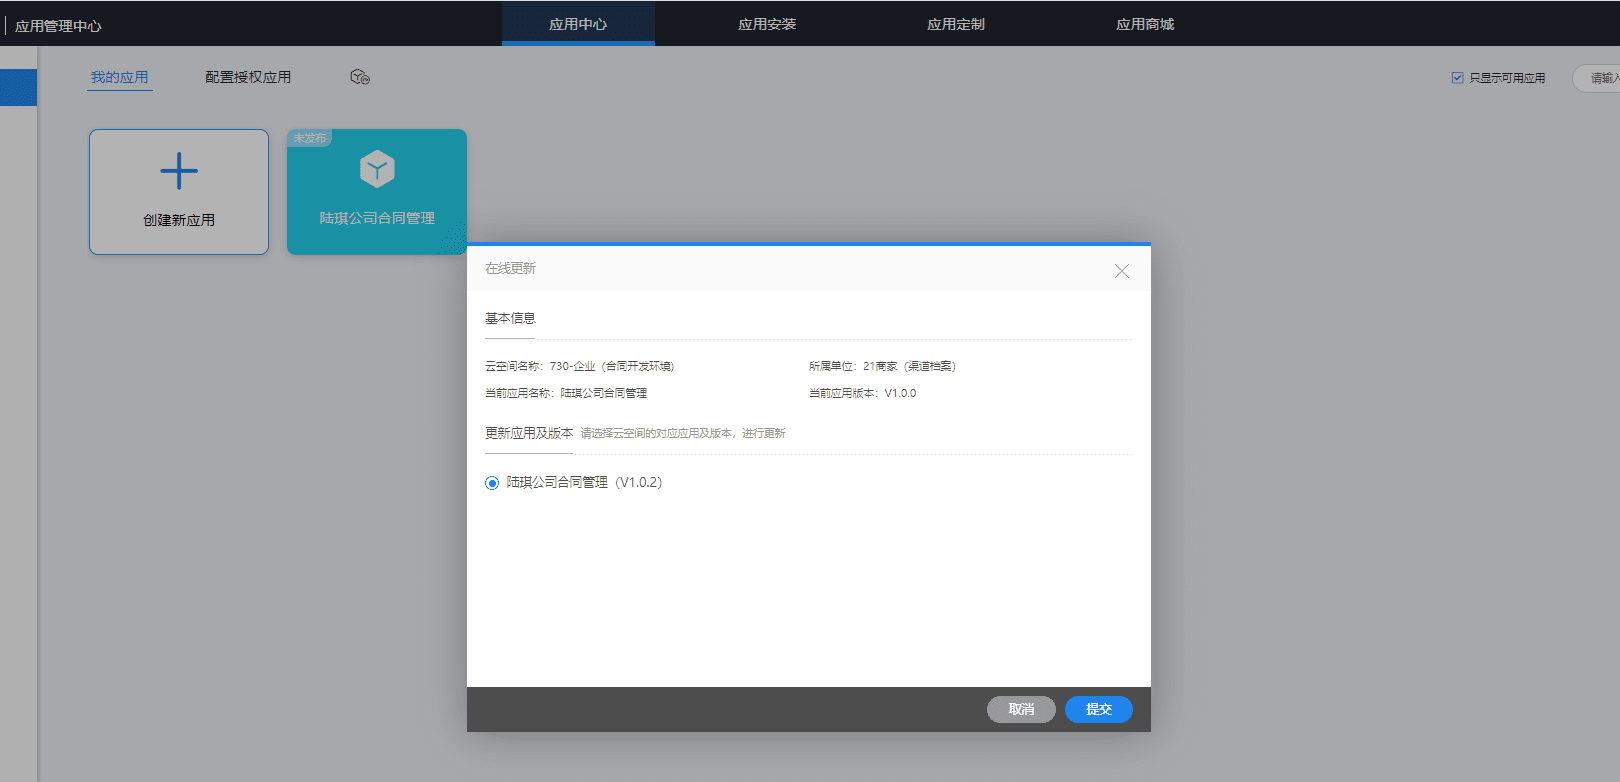Click text 所属单位: 21商家

pos(882,366)
